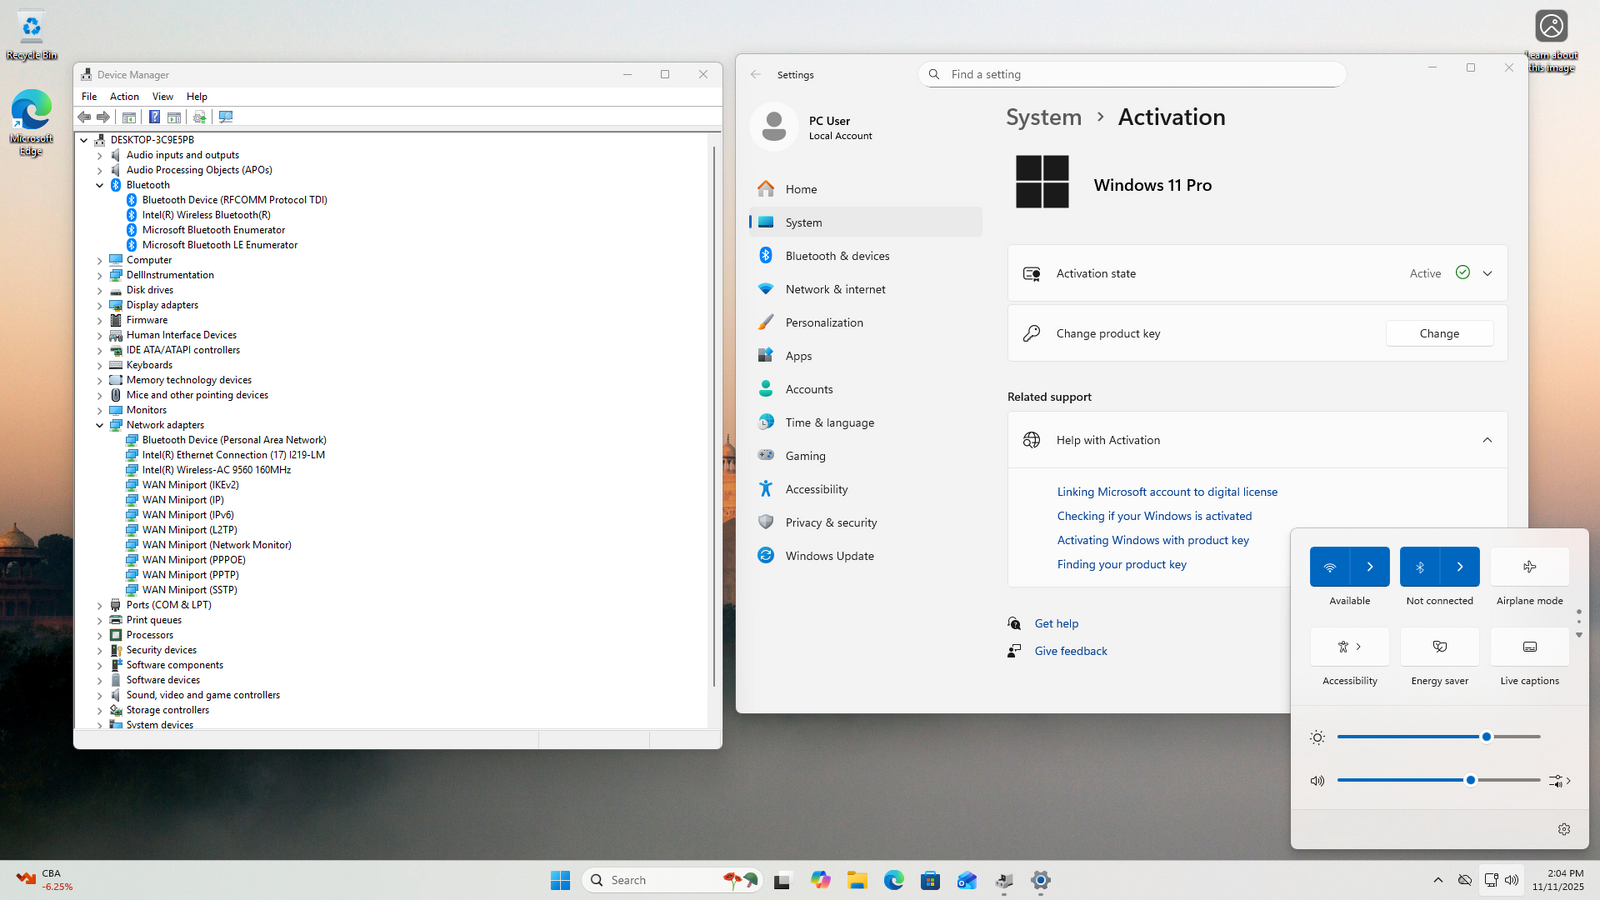1600x900 pixels.
Task: Click the Change product key button
Action: (x=1439, y=334)
